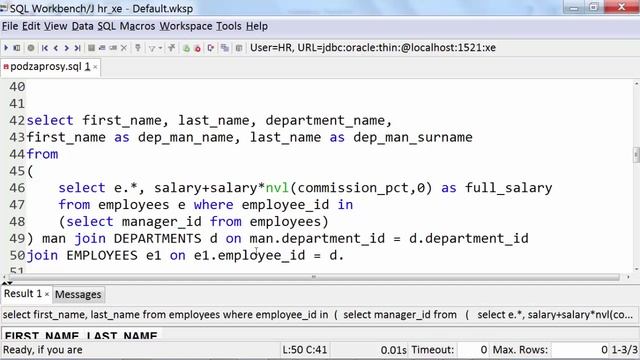Click the Save changes to database icon

tap(91, 48)
